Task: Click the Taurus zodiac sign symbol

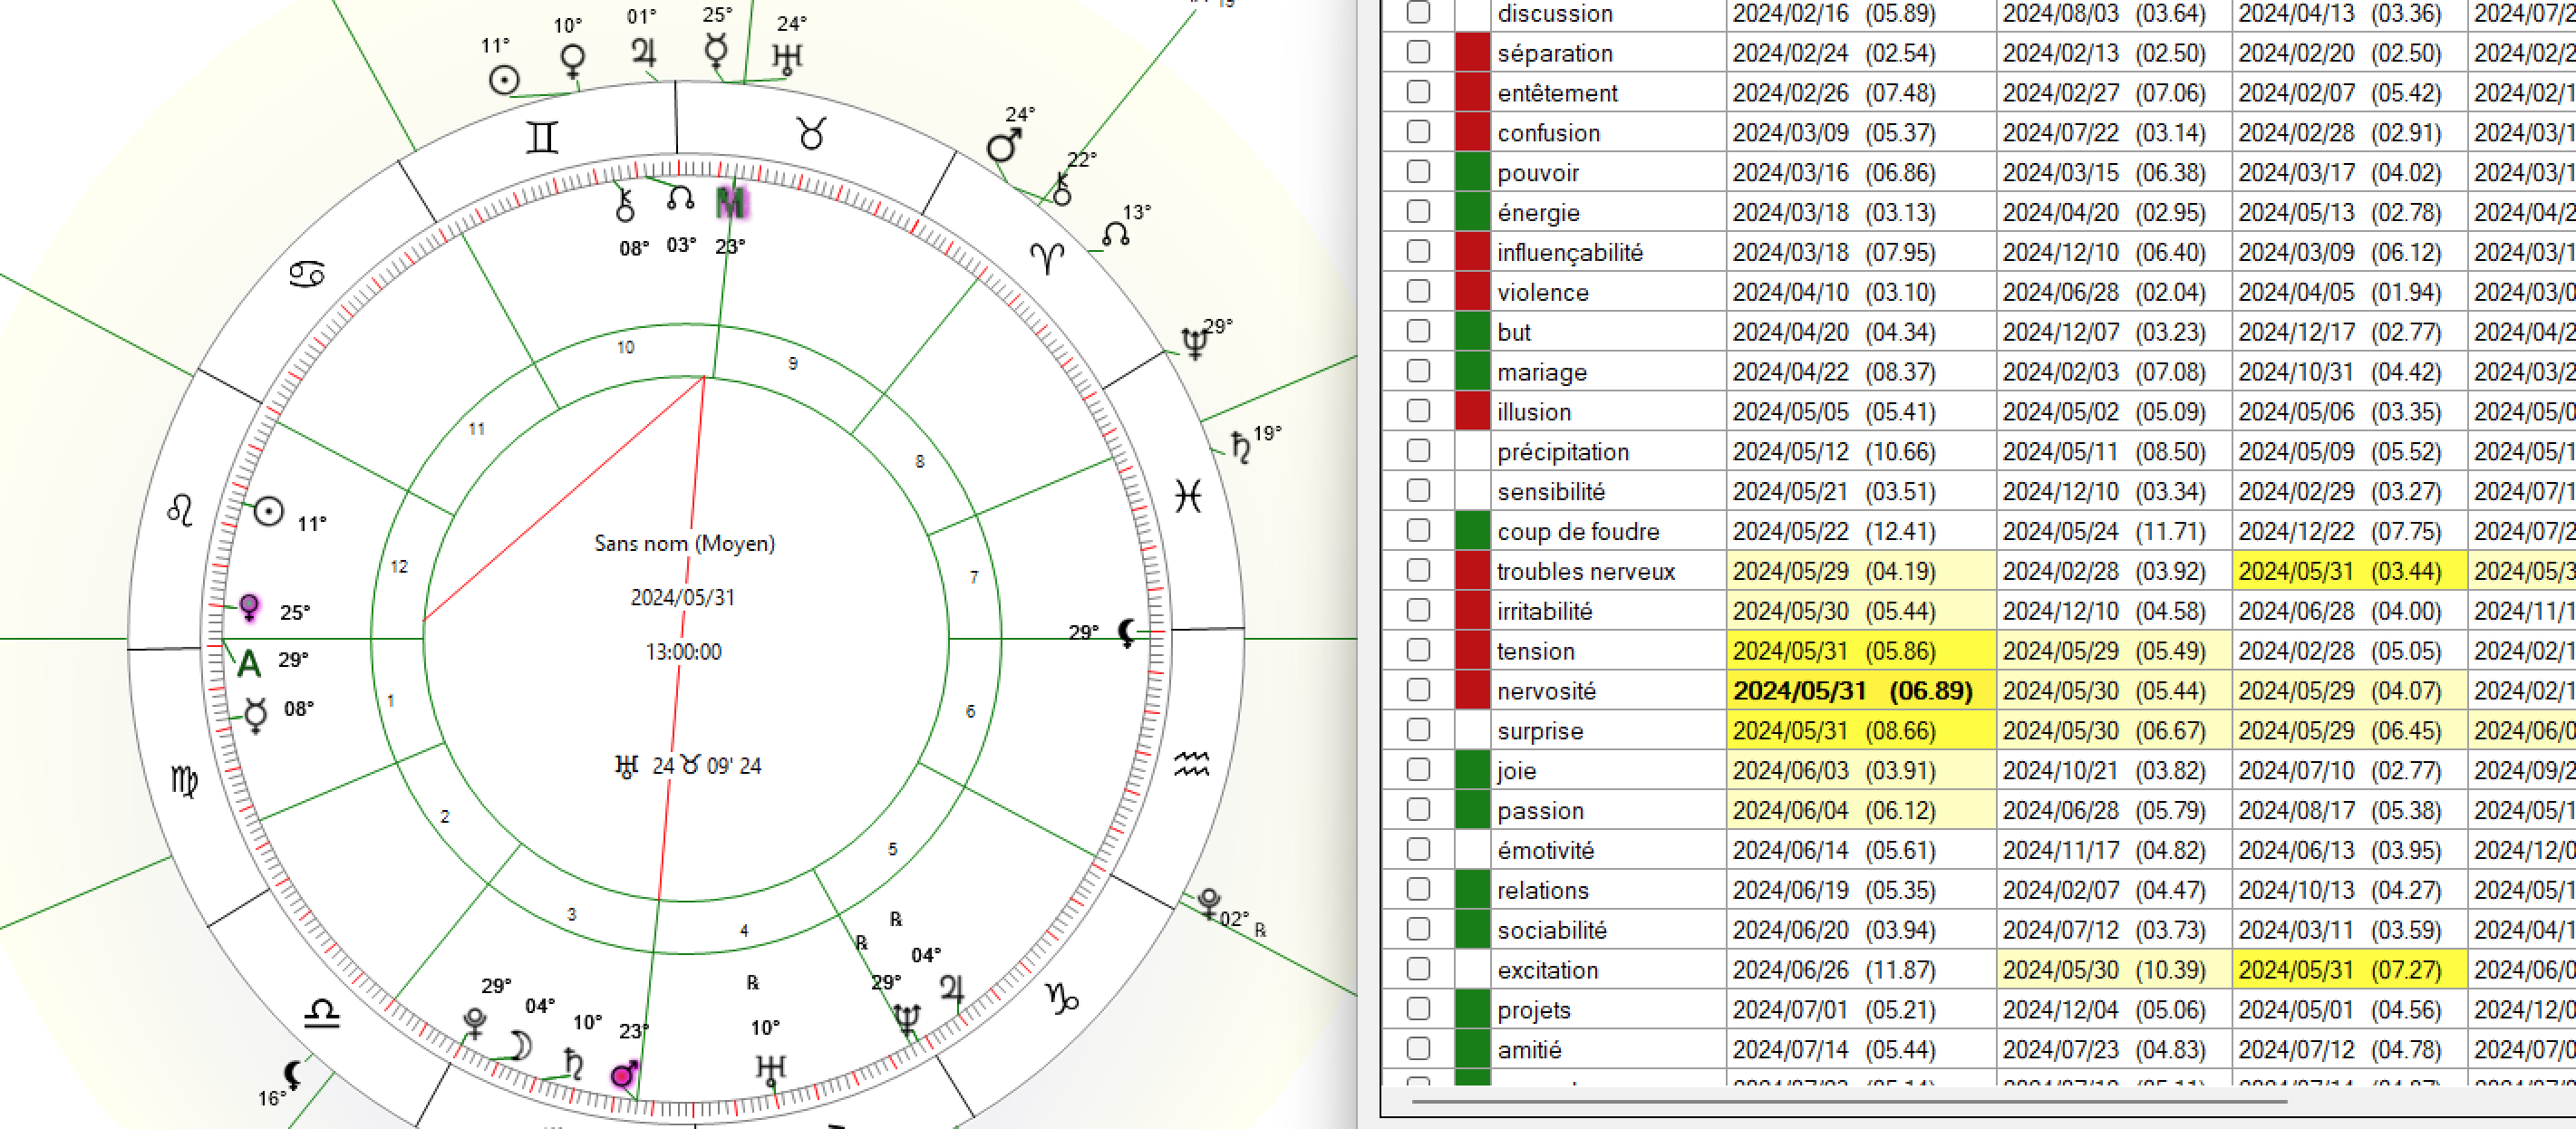Action: [x=811, y=133]
